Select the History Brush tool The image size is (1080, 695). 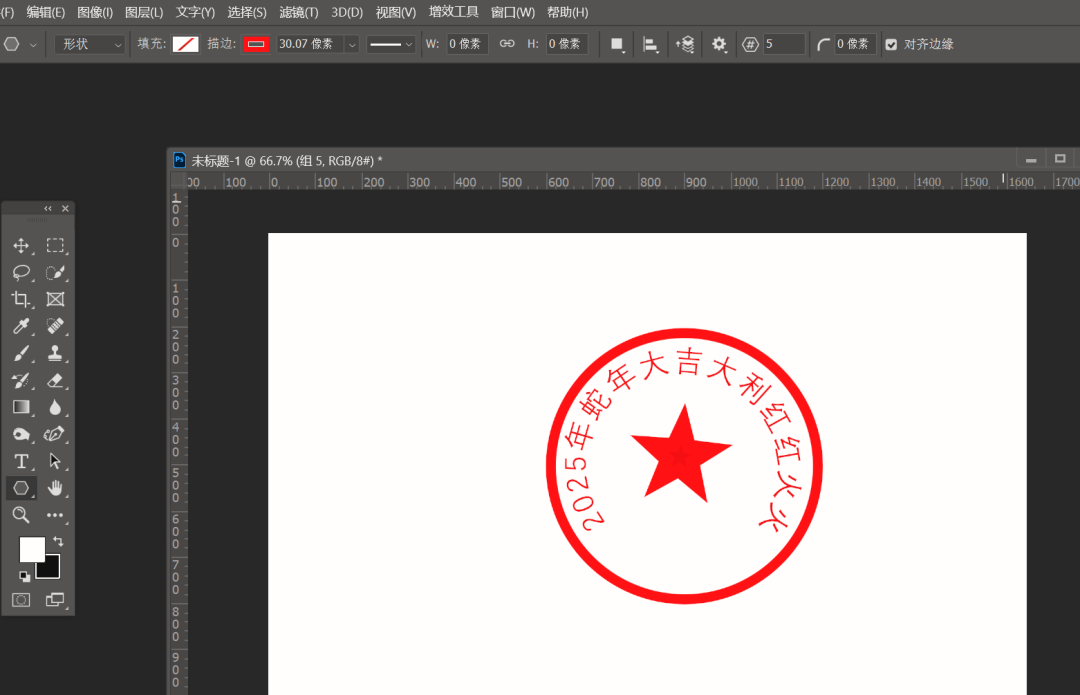click(x=21, y=380)
